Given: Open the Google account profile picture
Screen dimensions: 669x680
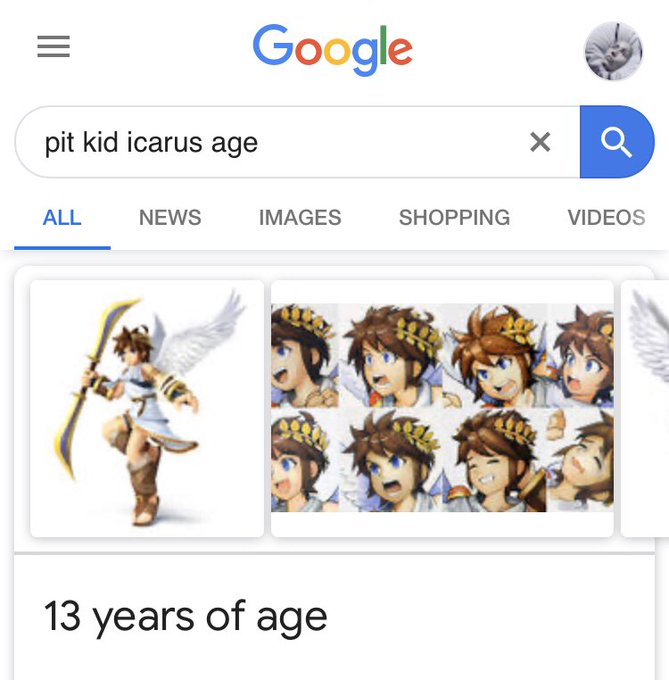Looking at the screenshot, I should [x=614, y=51].
